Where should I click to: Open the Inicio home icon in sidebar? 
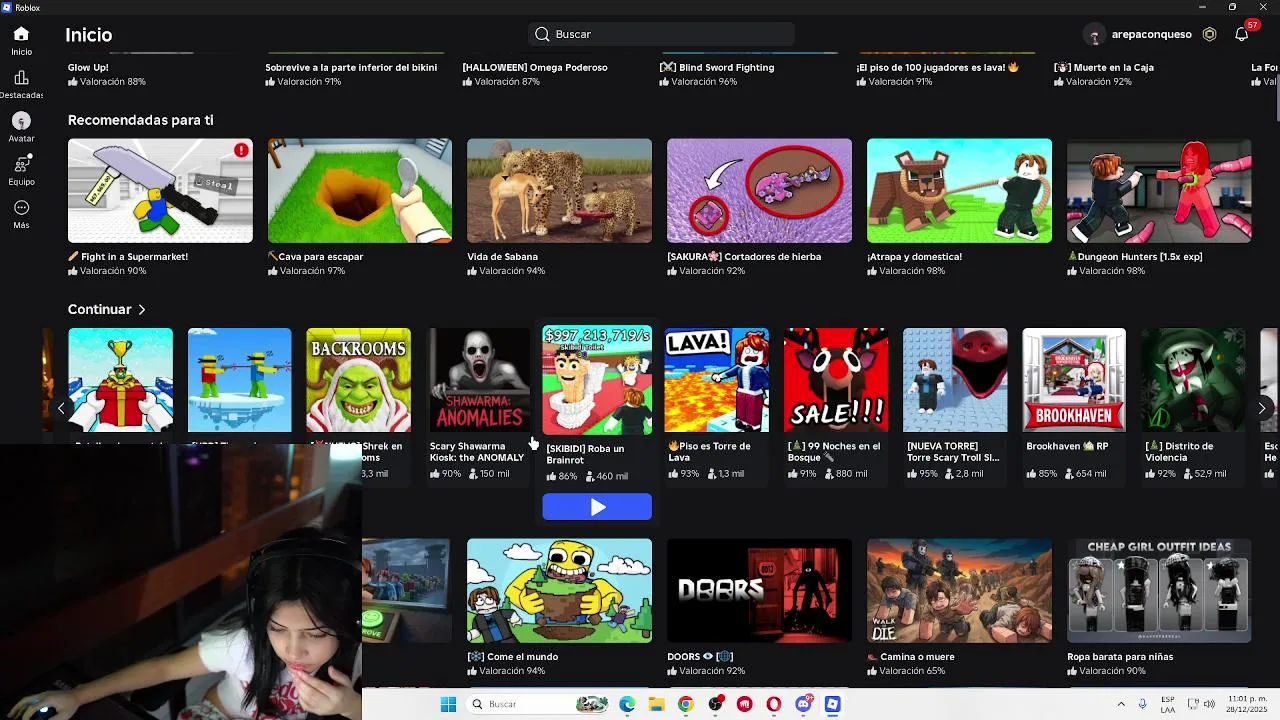(x=21, y=34)
